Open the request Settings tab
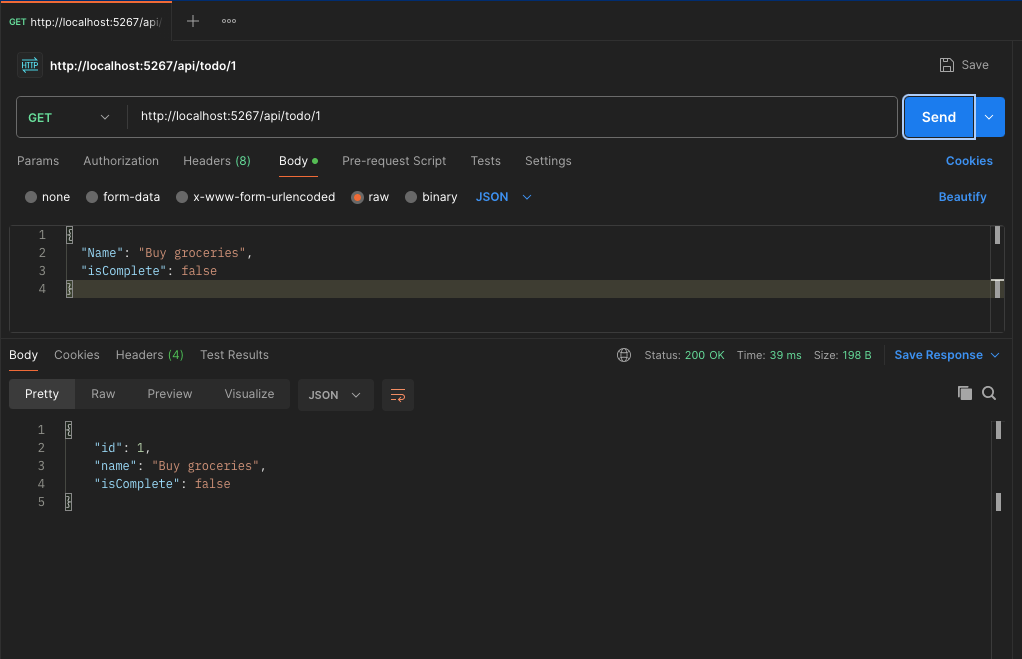The image size is (1022, 659). [548, 161]
